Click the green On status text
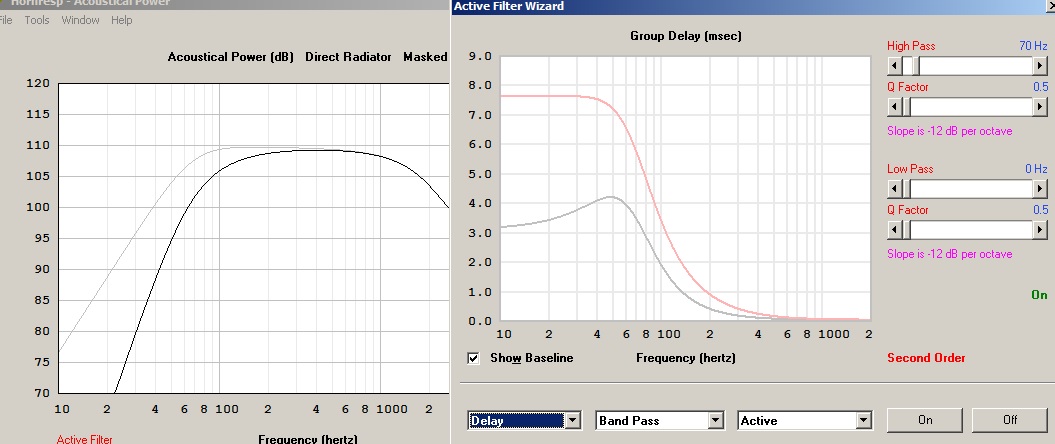Viewport: 1055px width, 444px height. tap(1039, 295)
